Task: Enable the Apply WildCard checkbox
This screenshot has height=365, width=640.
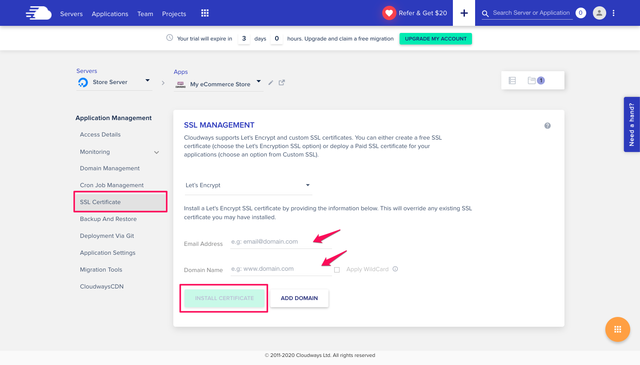Action: (337, 269)
